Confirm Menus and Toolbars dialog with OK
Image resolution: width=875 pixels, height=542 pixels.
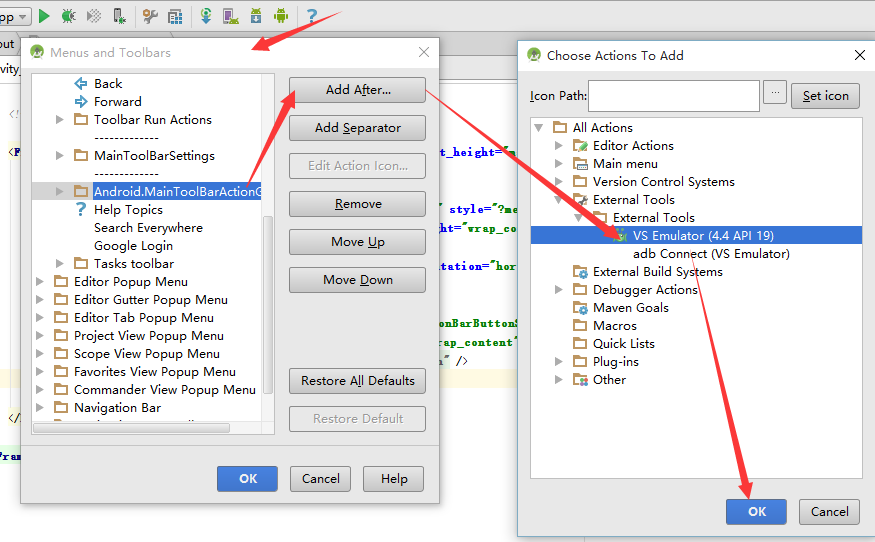coord(247,479)
